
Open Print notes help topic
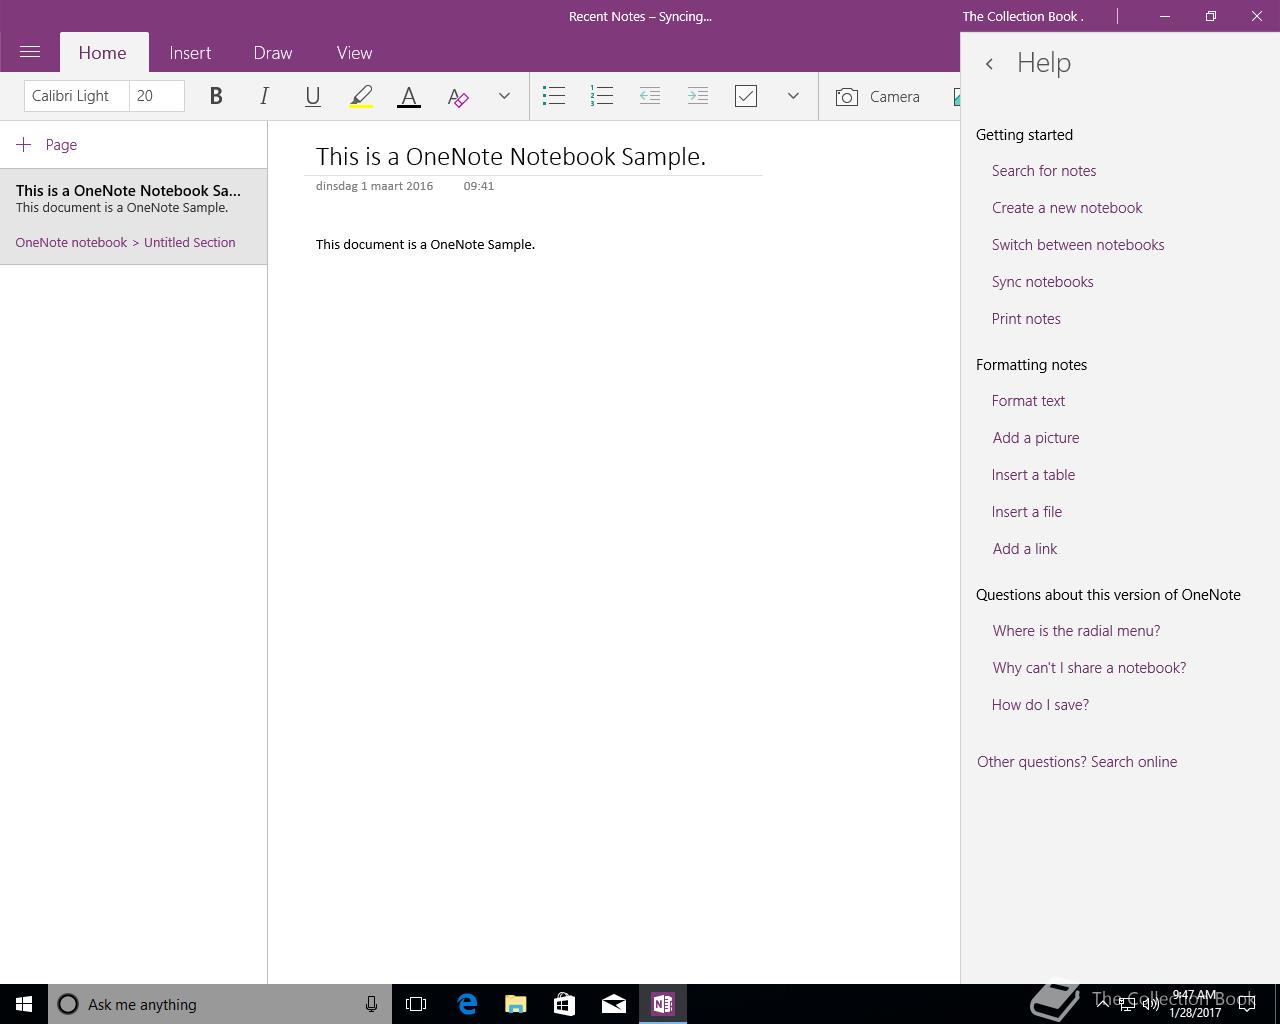pos(1026,319)
